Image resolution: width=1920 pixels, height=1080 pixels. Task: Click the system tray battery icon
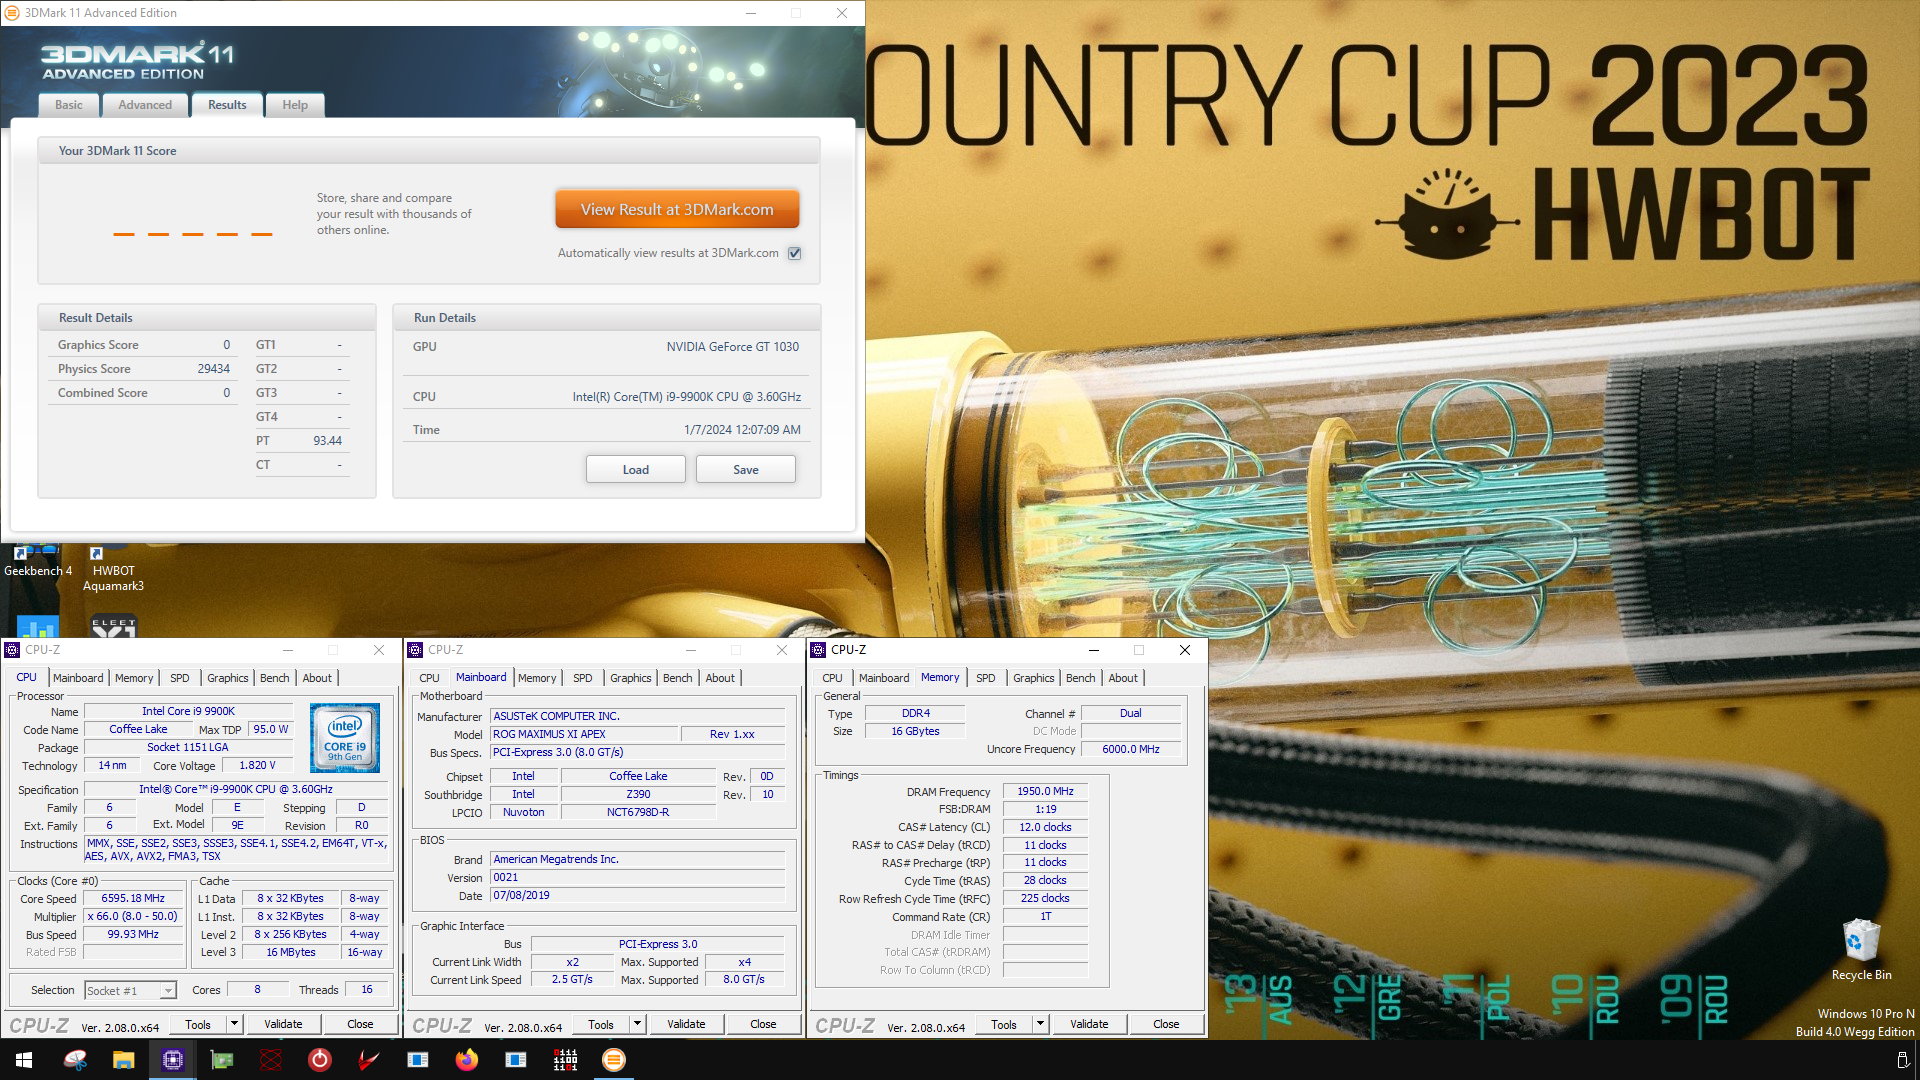click(1902, 1060)
